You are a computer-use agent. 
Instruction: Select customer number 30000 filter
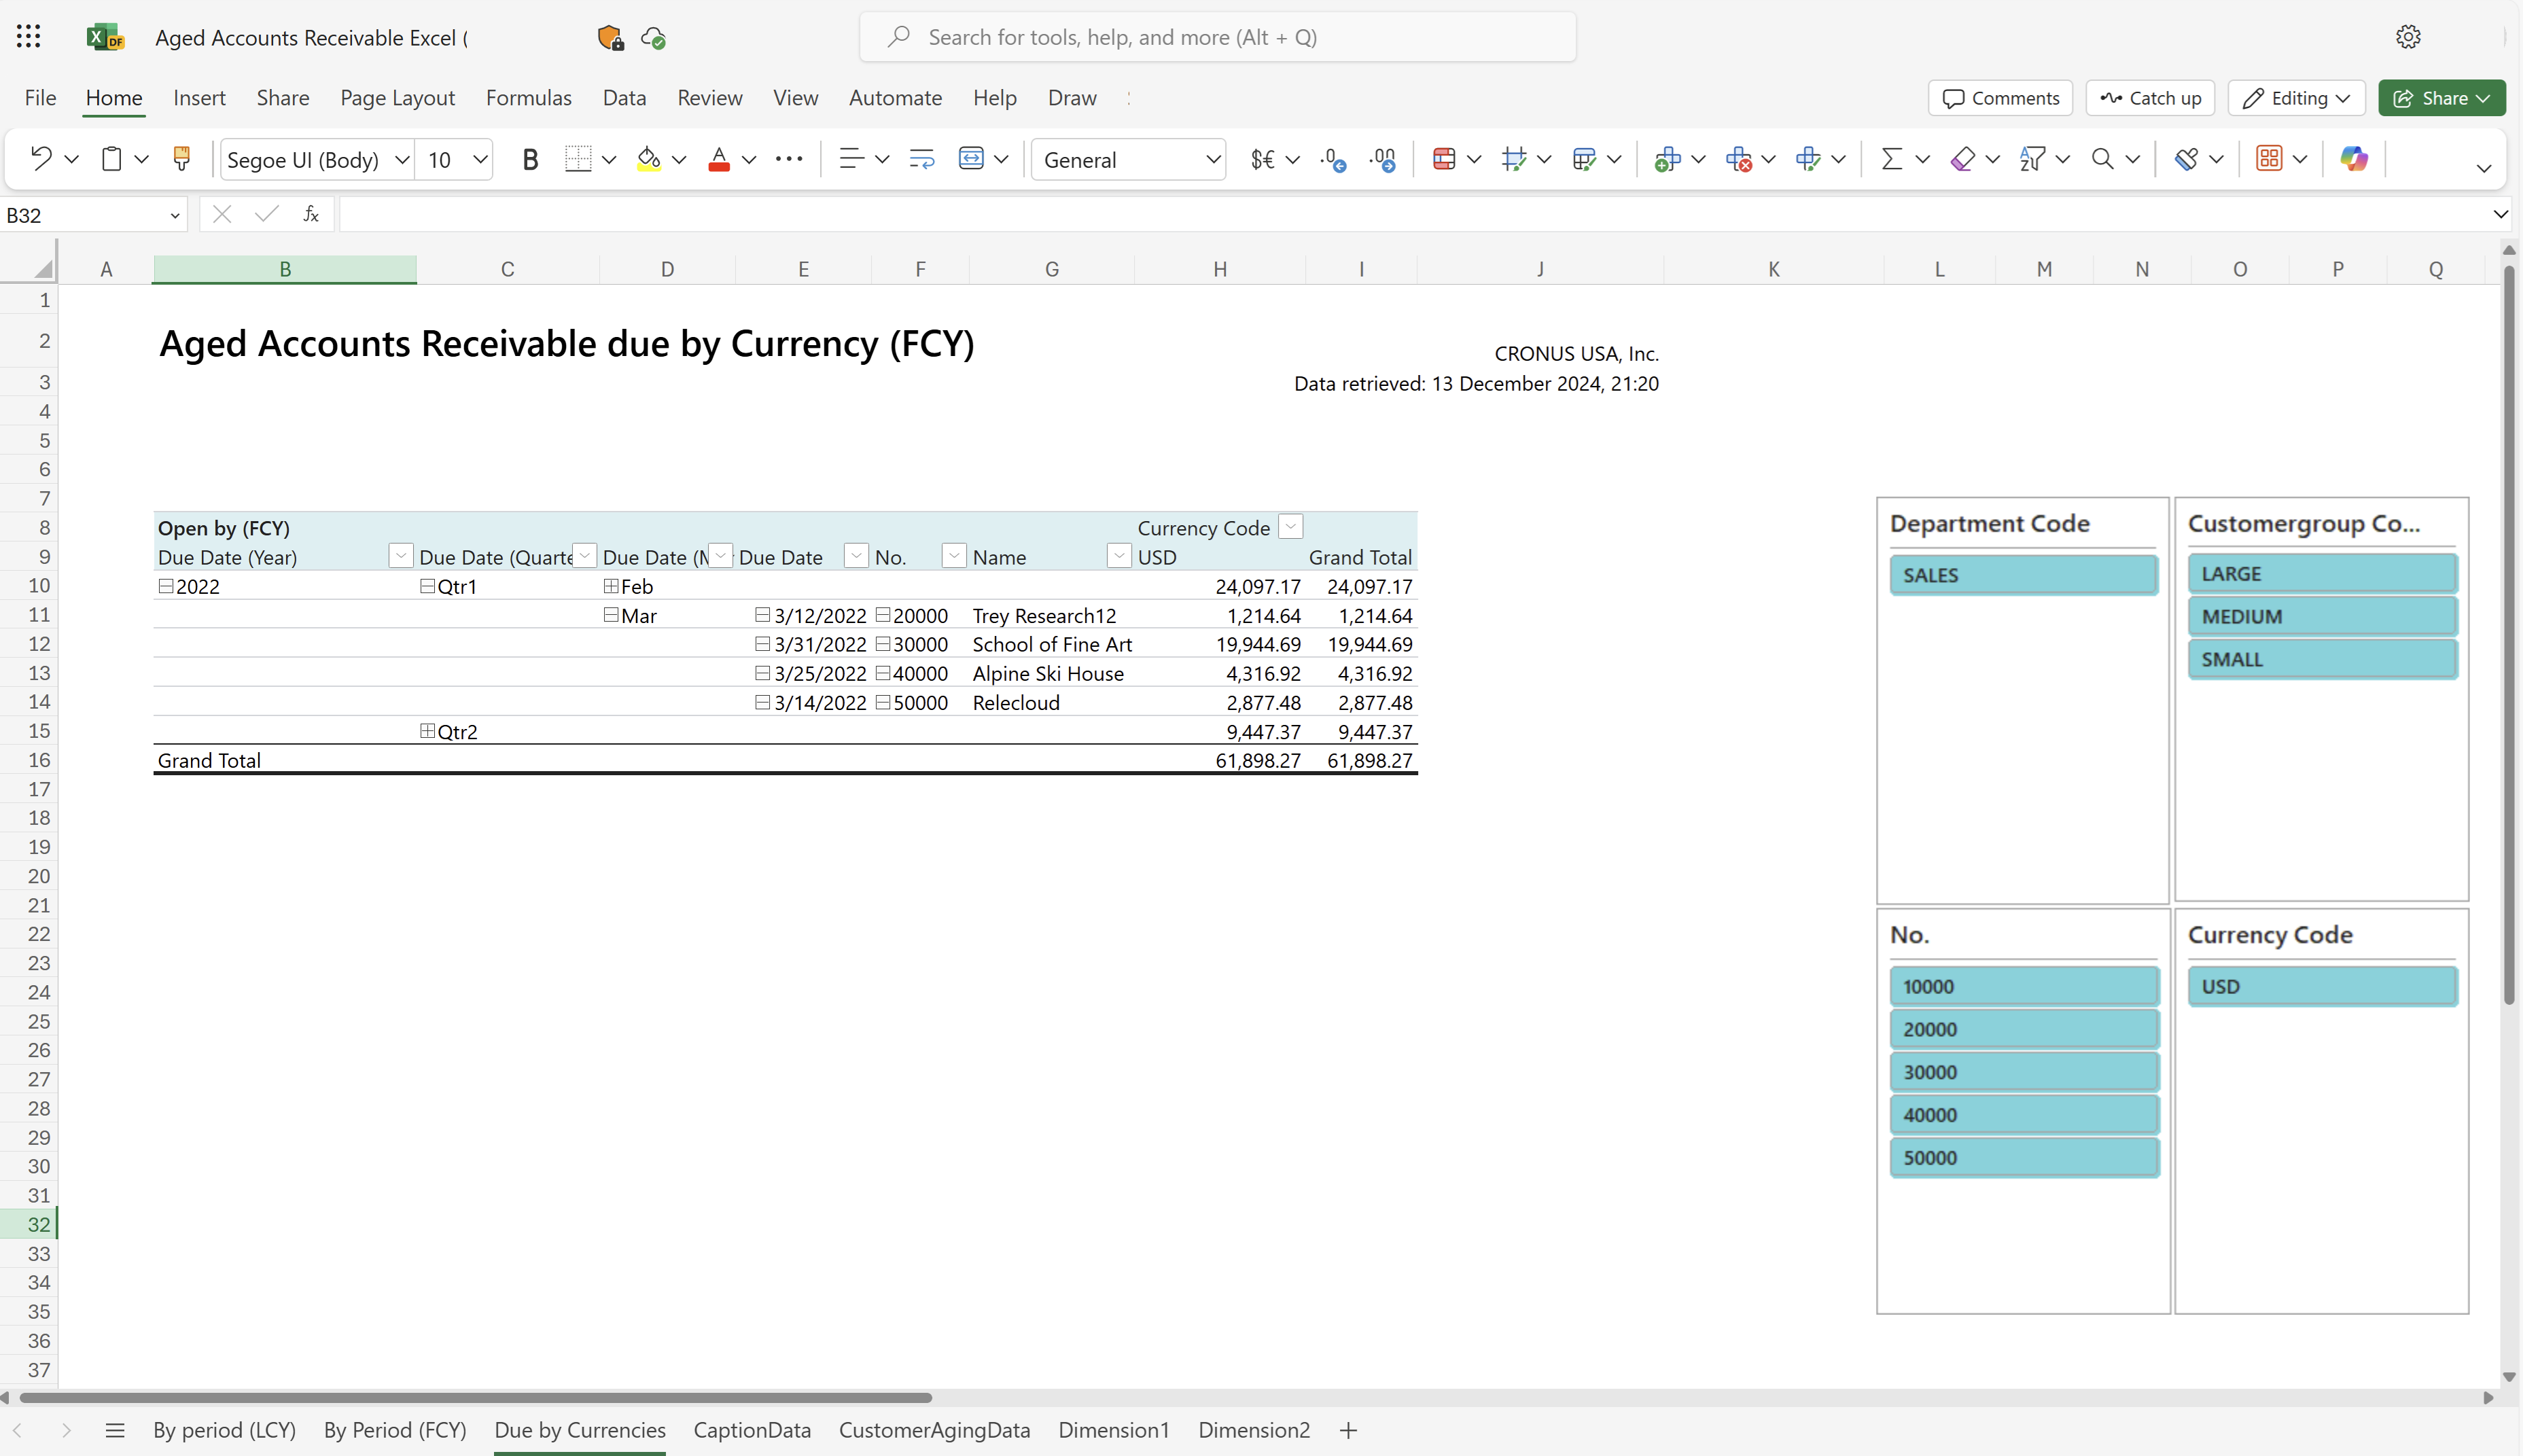(2024, 1071)
